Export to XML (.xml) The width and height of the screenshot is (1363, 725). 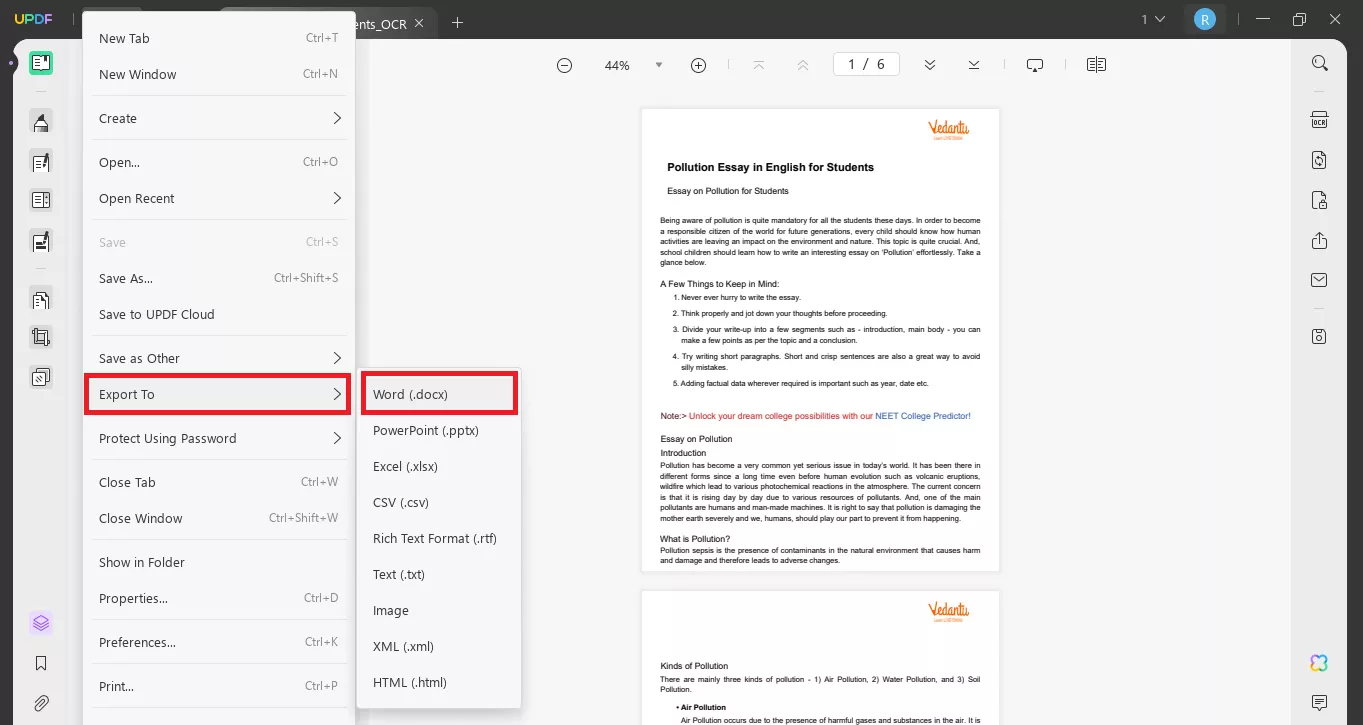[x=439, y=646]
